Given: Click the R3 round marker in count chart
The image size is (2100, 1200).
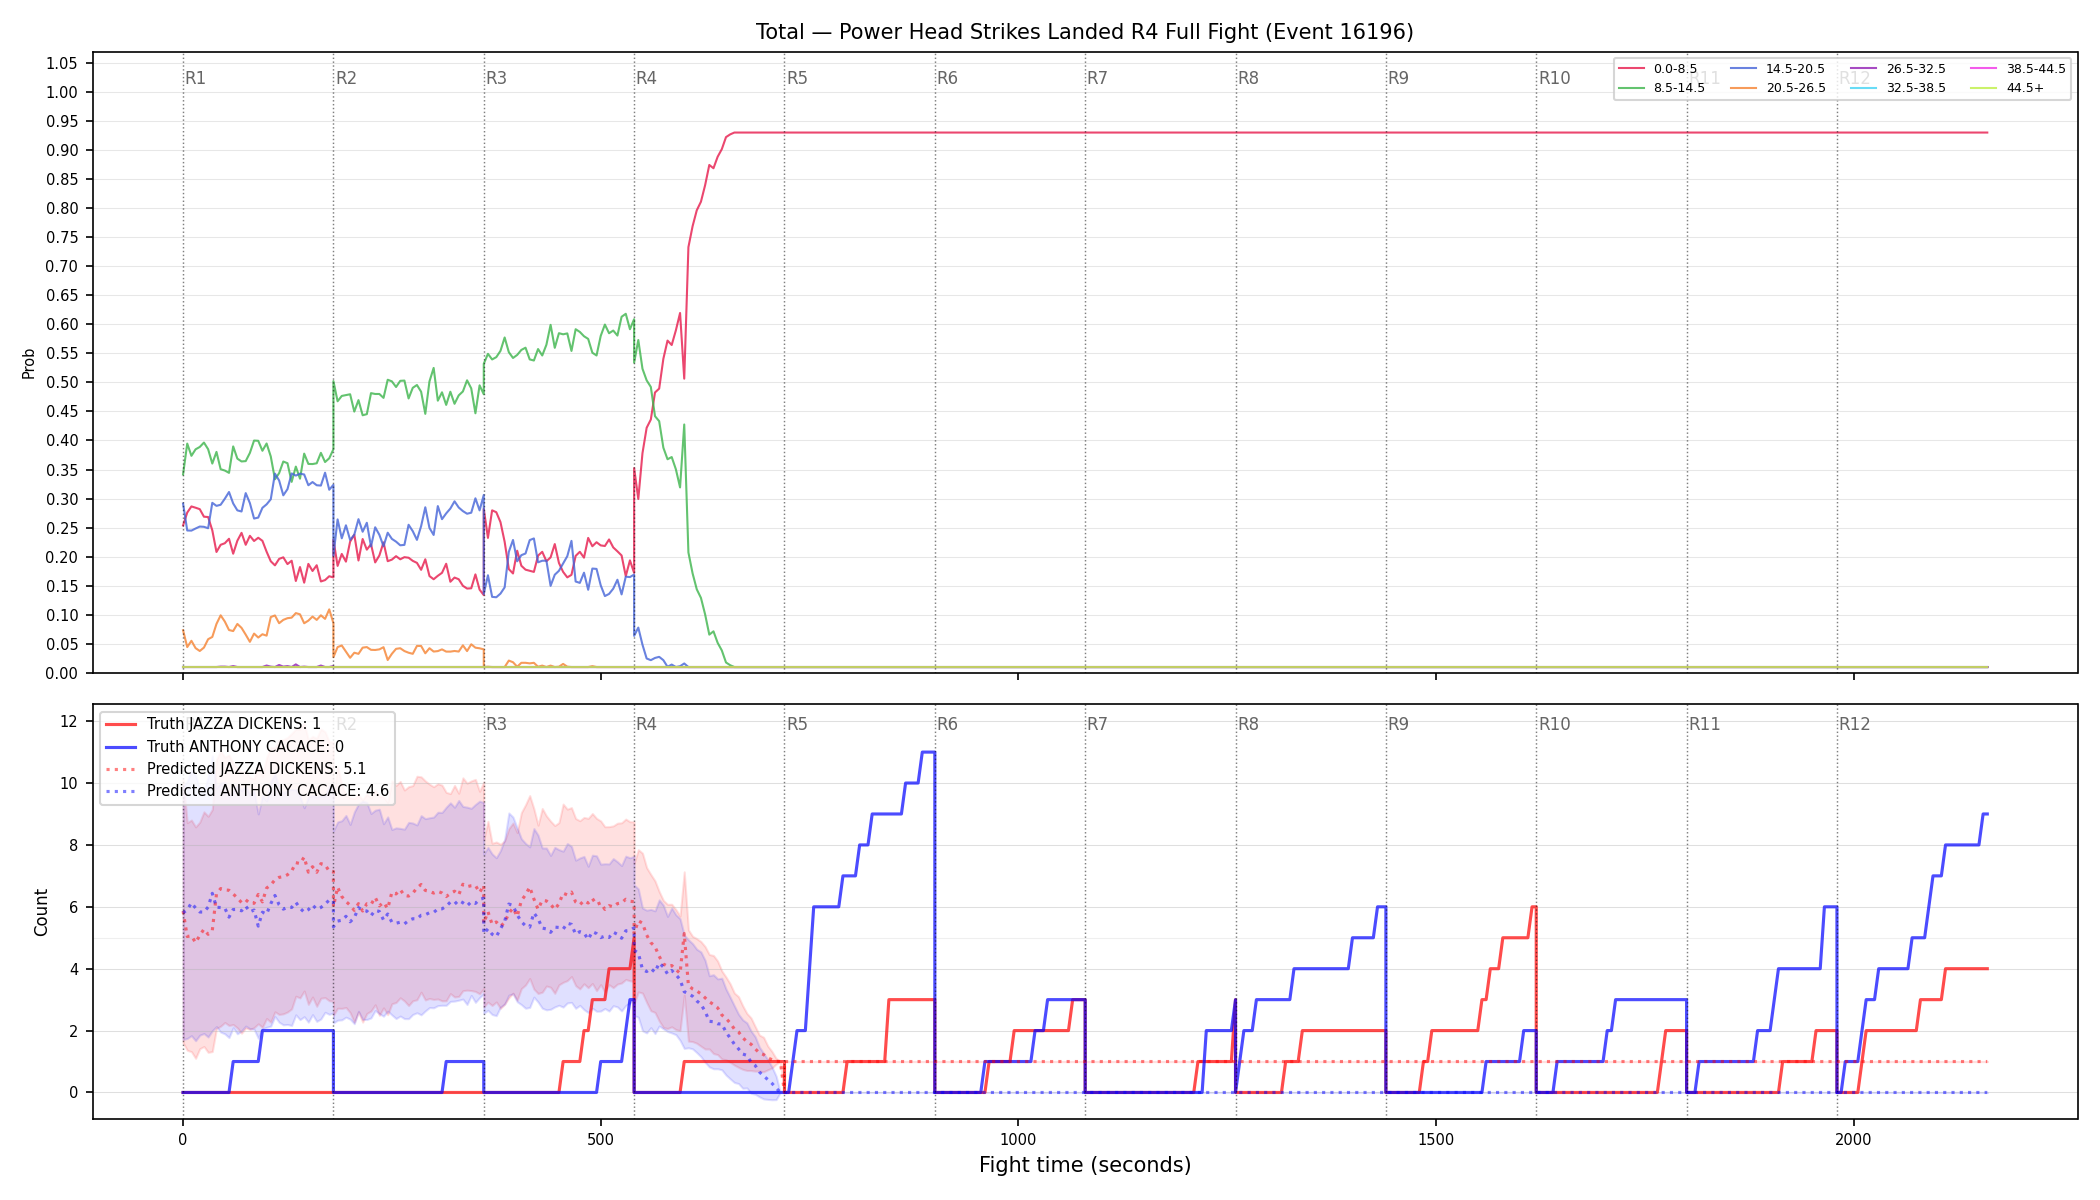Looking at the screenshot, I should click(497, 724).
